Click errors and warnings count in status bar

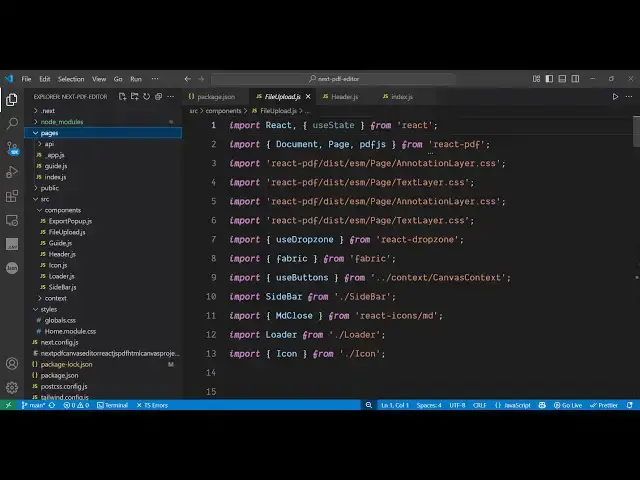(76, 405)
